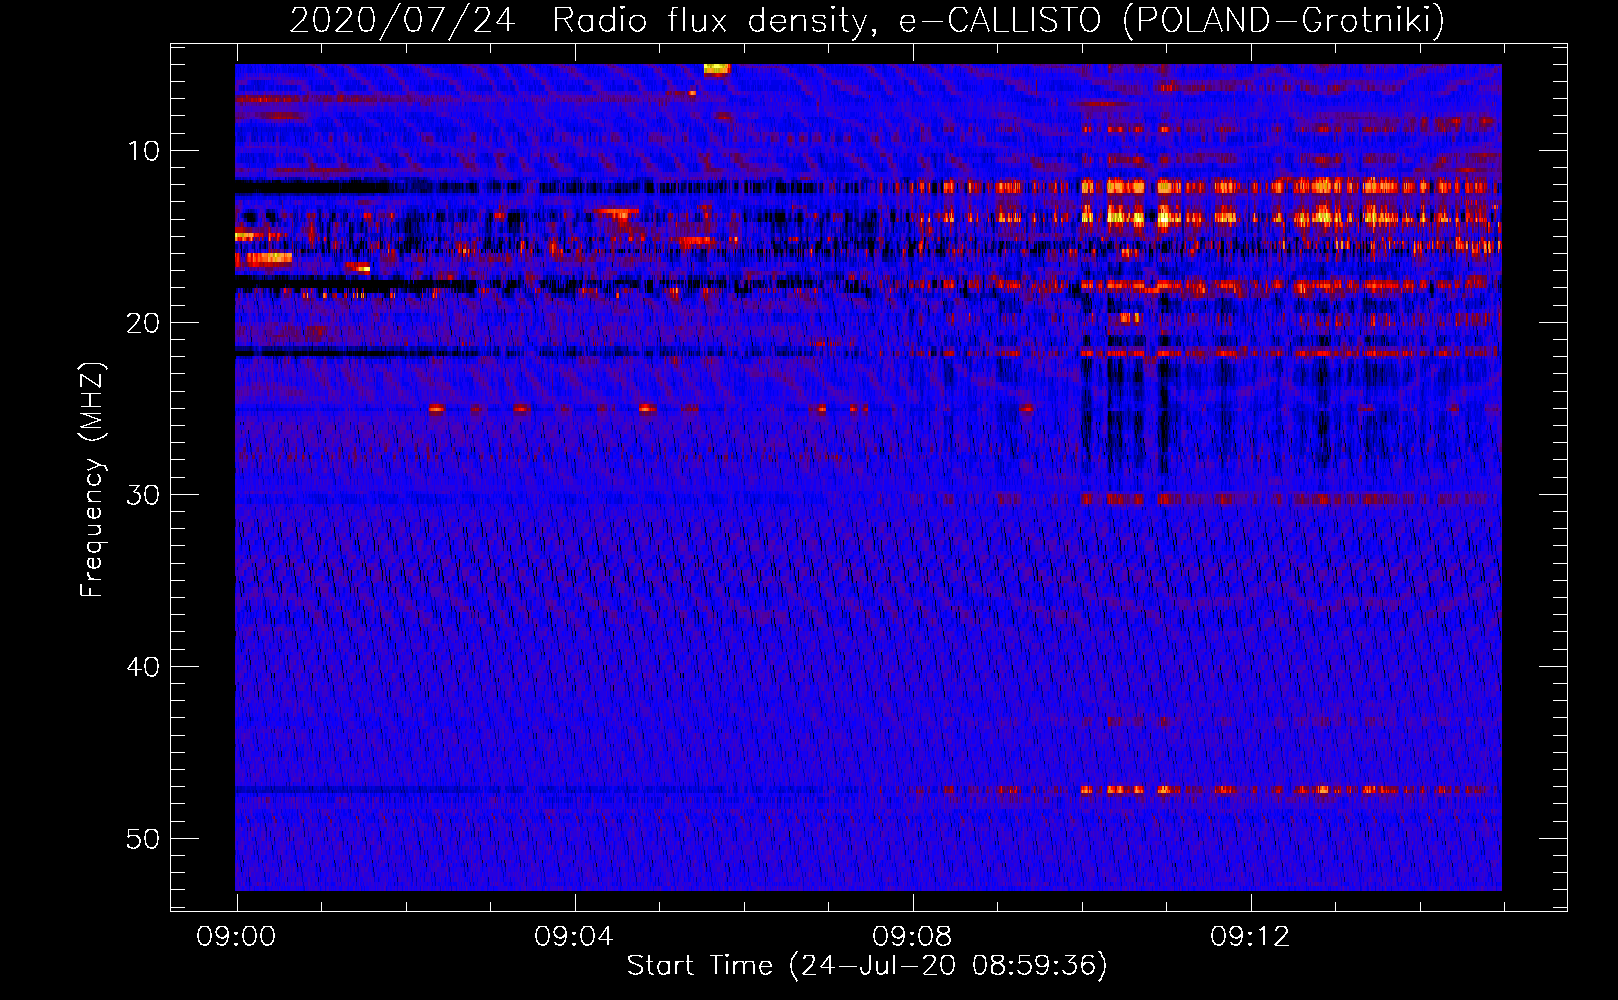
Task: Click the bright yellow burst at top of spectrogram
Action: 717,69
